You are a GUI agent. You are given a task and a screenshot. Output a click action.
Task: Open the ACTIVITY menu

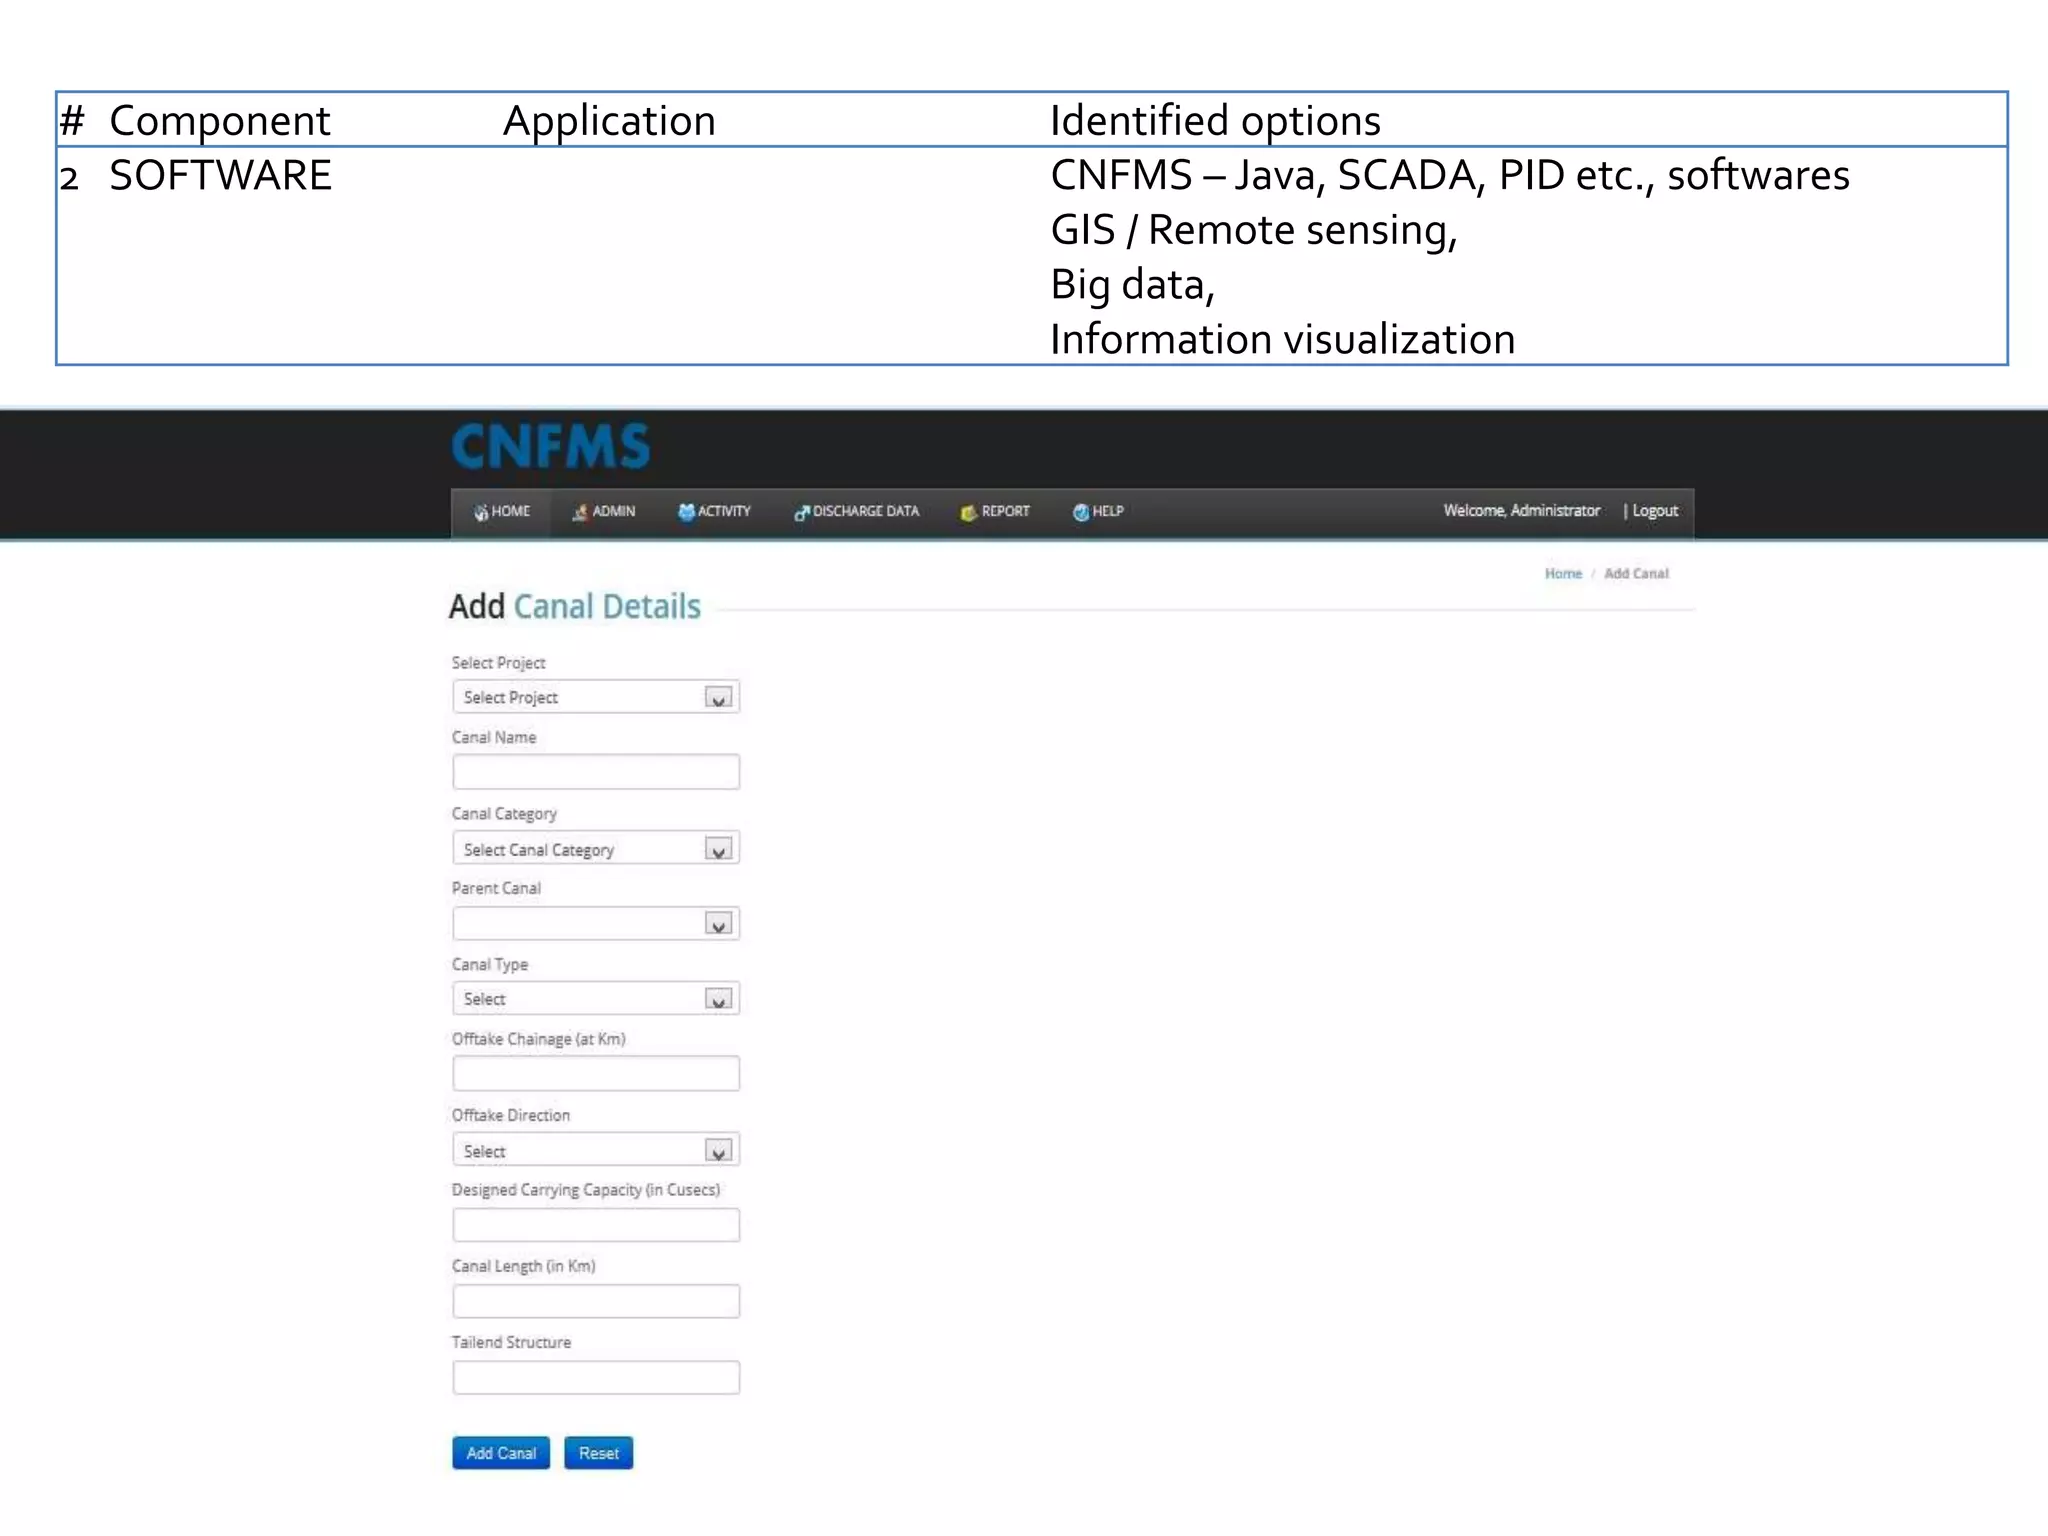click(714, 511)
